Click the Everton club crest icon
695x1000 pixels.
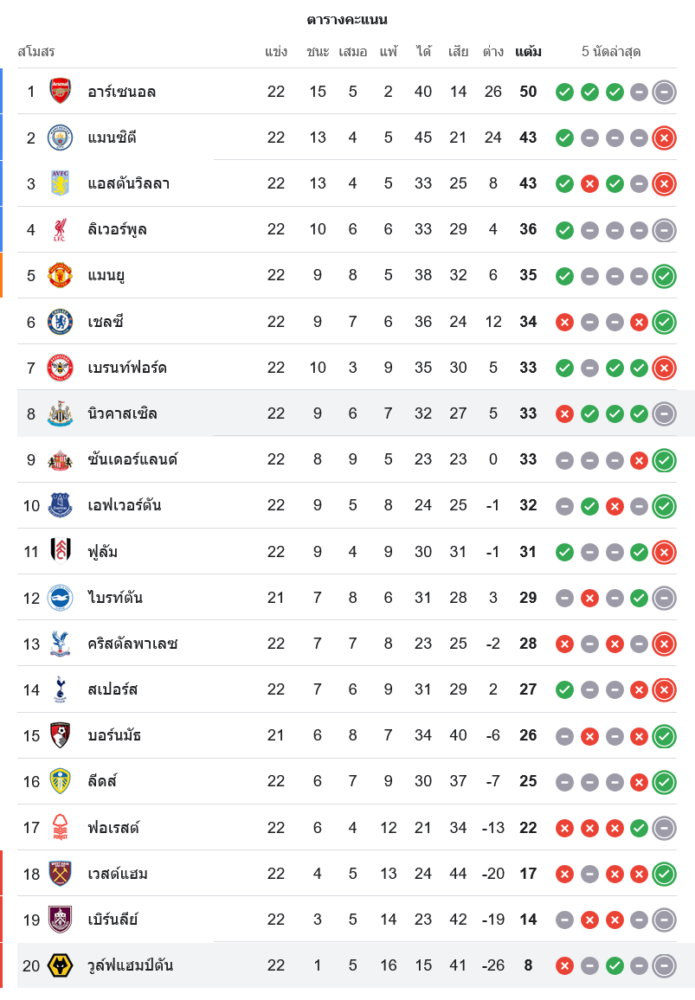click(60, 506)
